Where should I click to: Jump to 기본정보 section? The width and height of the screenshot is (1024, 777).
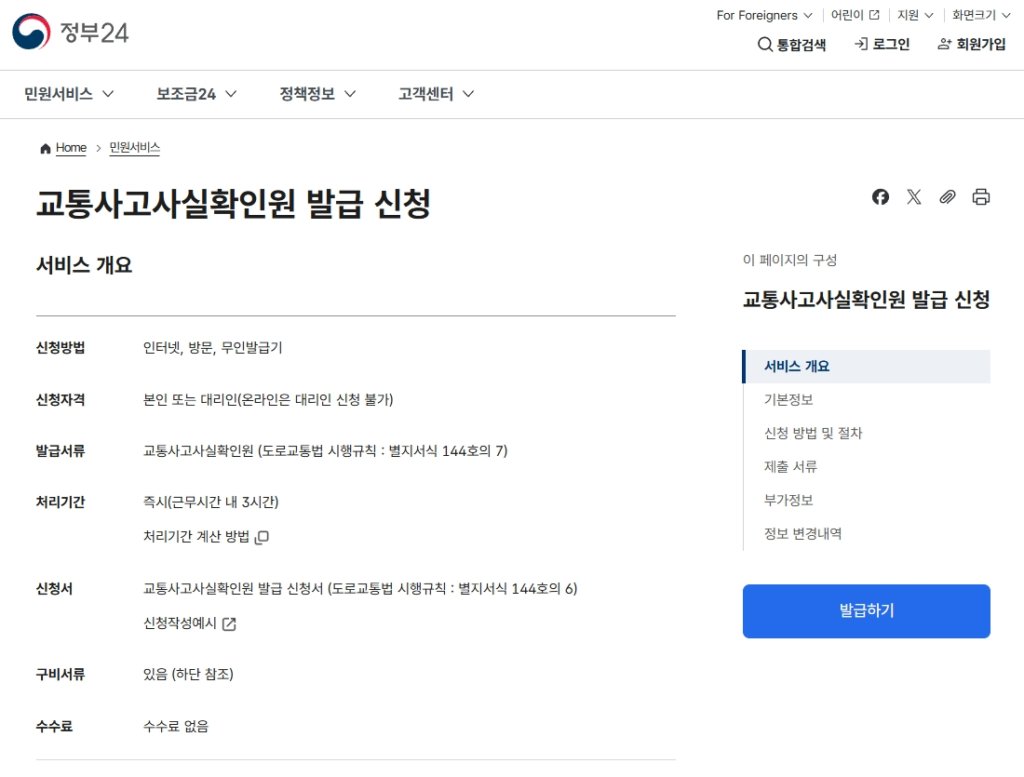(788, 400)
